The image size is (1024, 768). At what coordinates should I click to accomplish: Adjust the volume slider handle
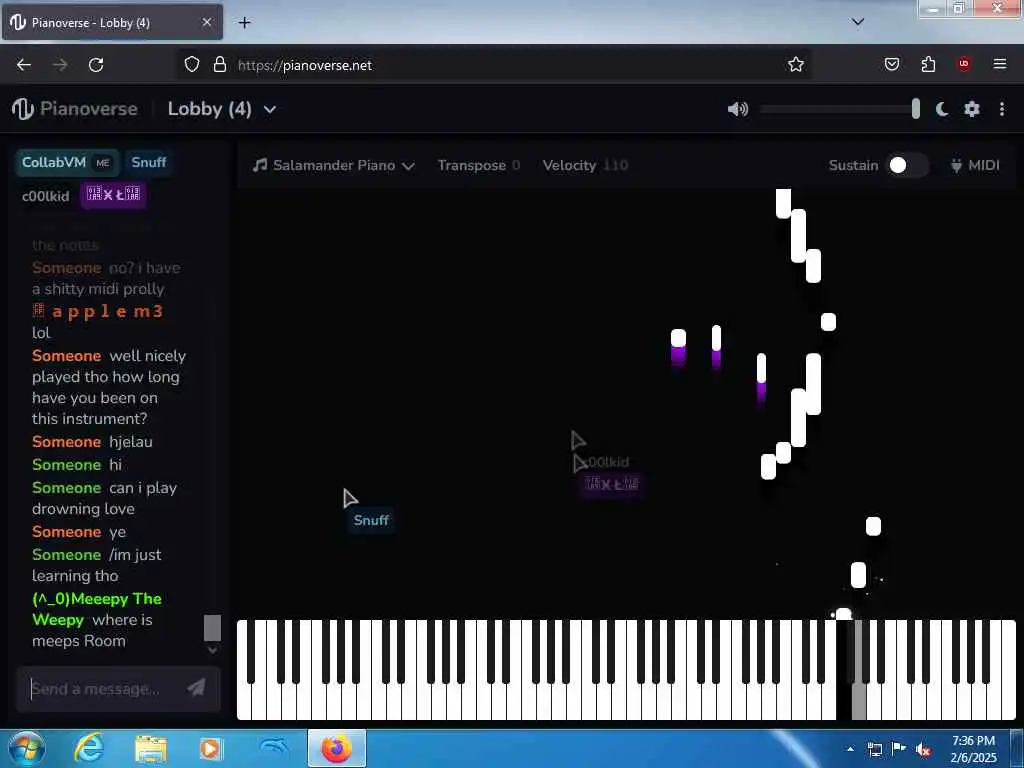click(916, 109)
